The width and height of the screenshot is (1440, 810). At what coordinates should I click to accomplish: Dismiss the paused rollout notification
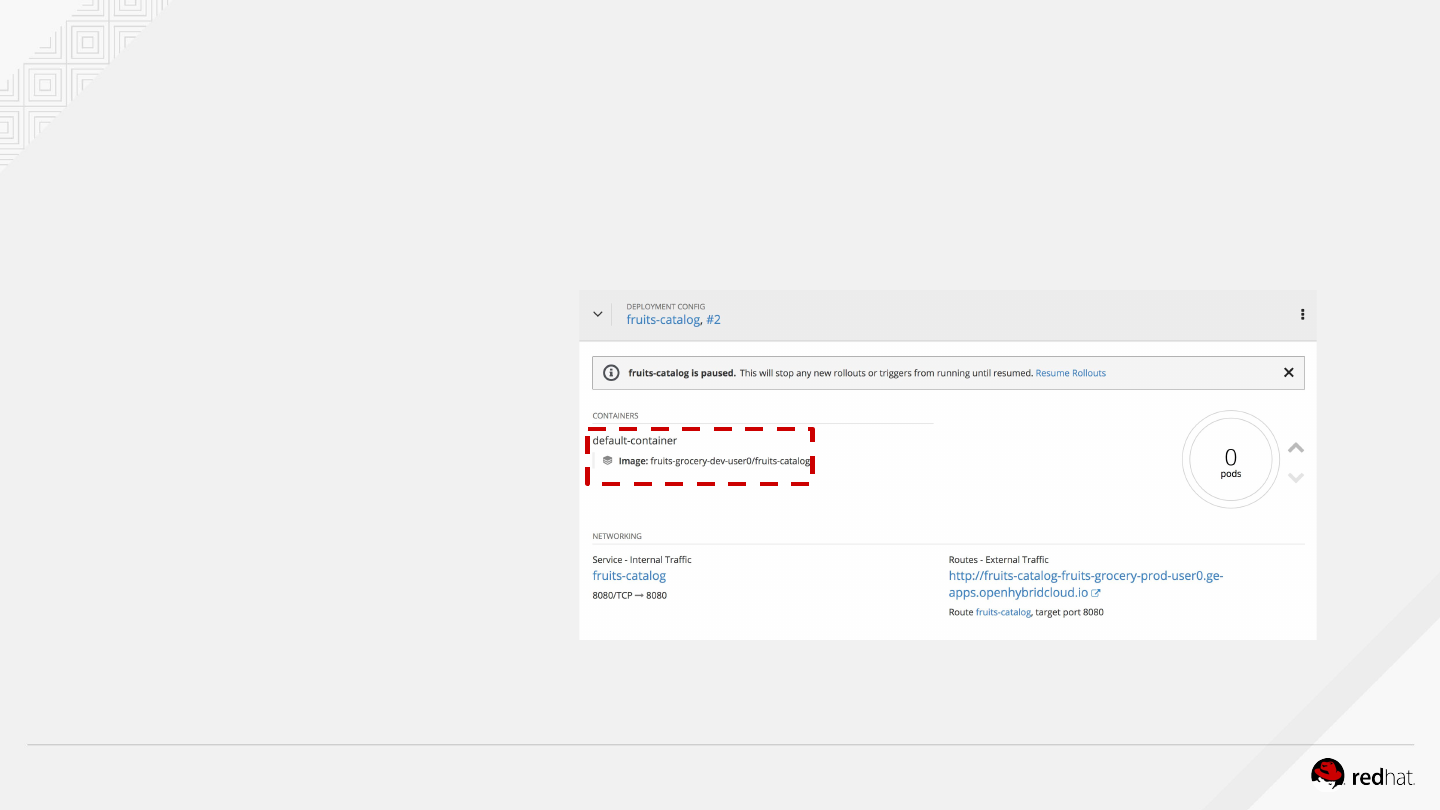click(1289, 372)
